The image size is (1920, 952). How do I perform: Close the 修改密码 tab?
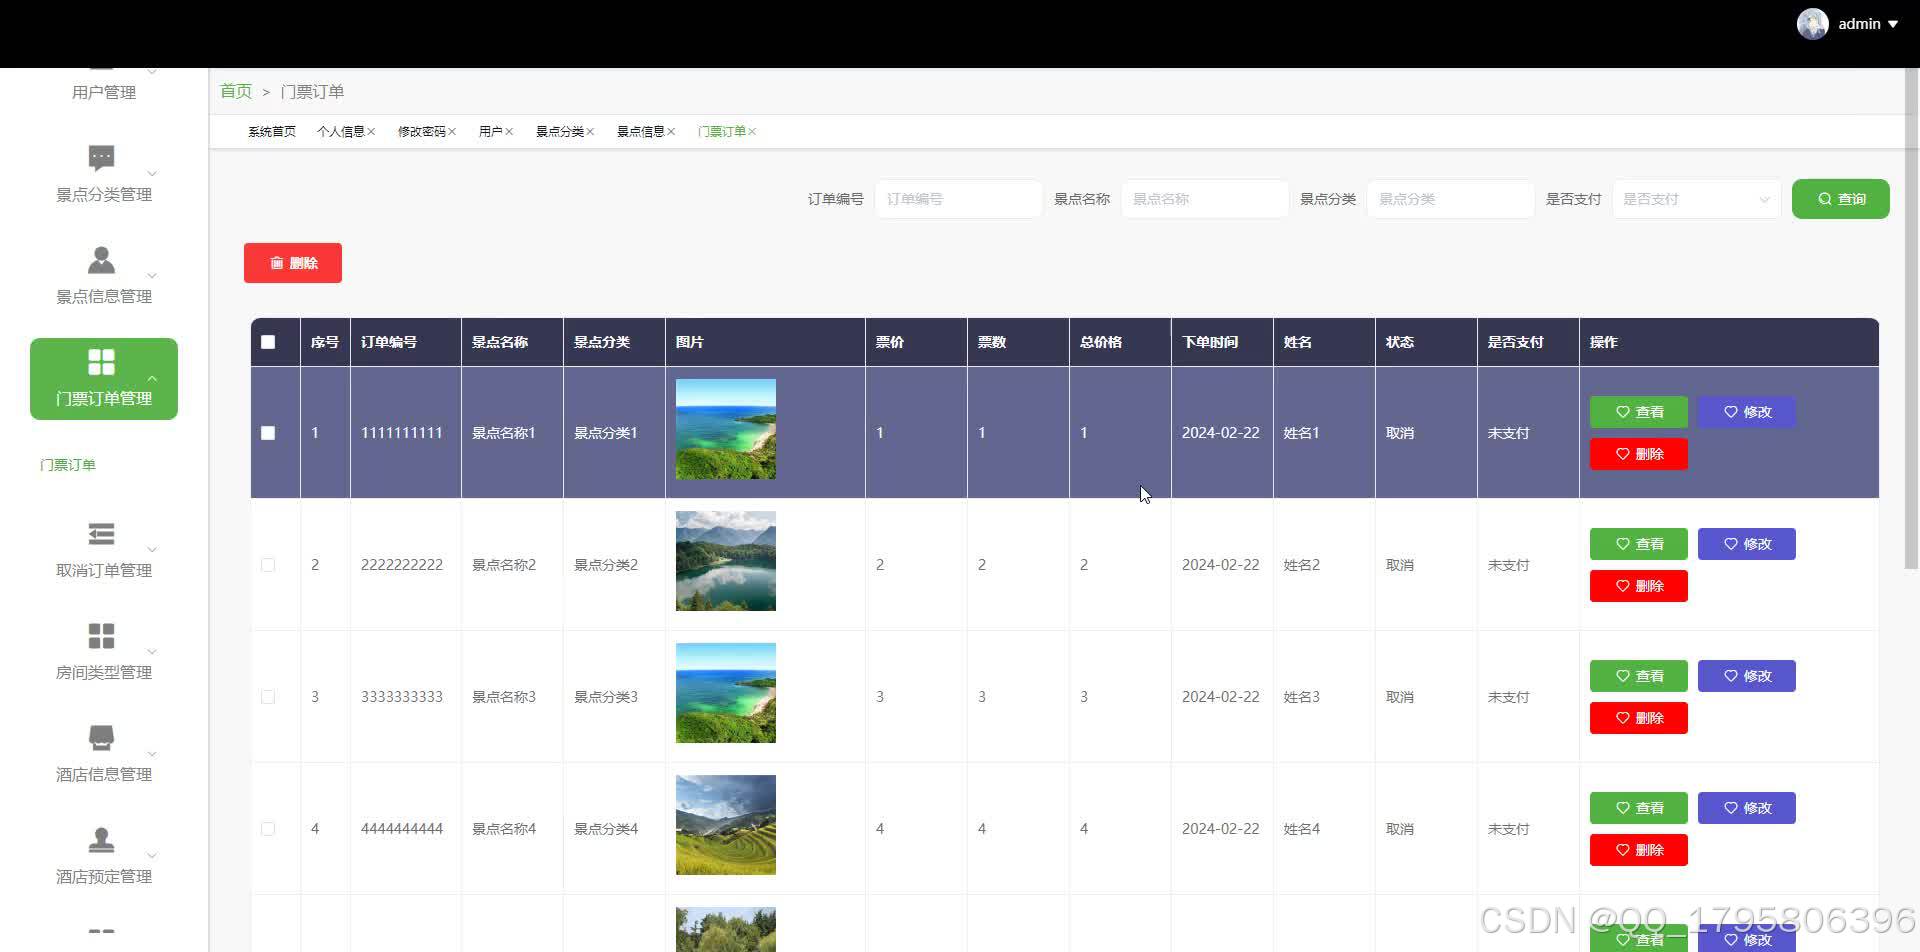pos(452,132)
